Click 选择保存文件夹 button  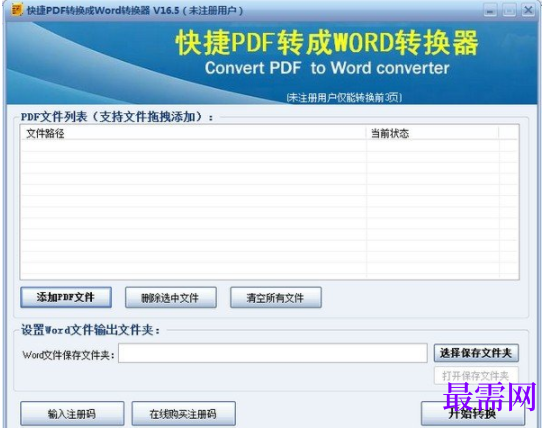click(476, 353)
